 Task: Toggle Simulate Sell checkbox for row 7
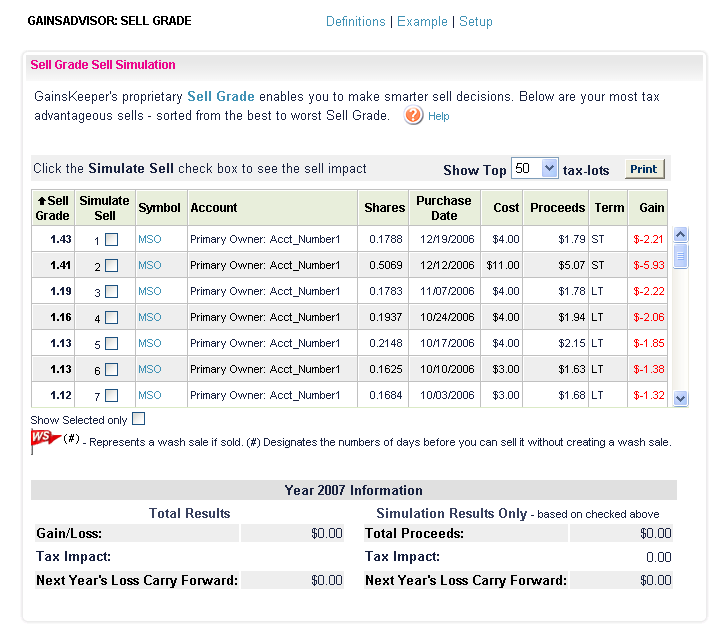[112, 395]
